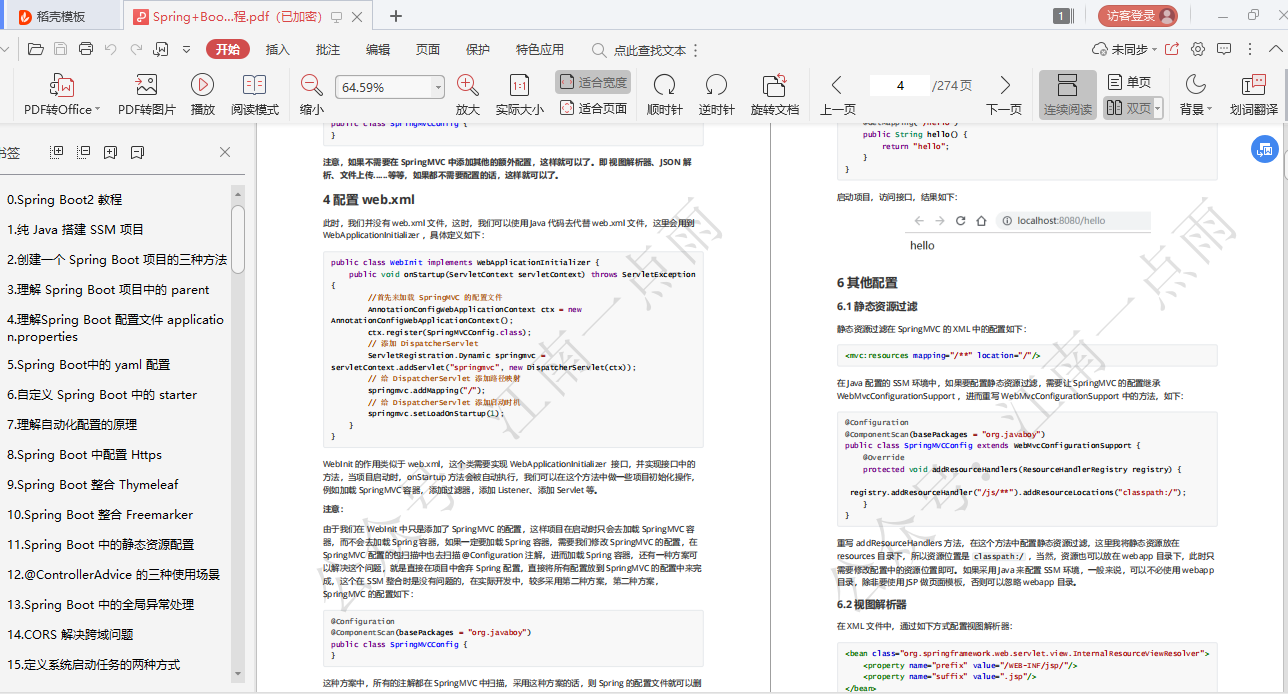Open the feedback speech bubble icon
Viewport: 1288px width, 694px height.
point(1226,50)
